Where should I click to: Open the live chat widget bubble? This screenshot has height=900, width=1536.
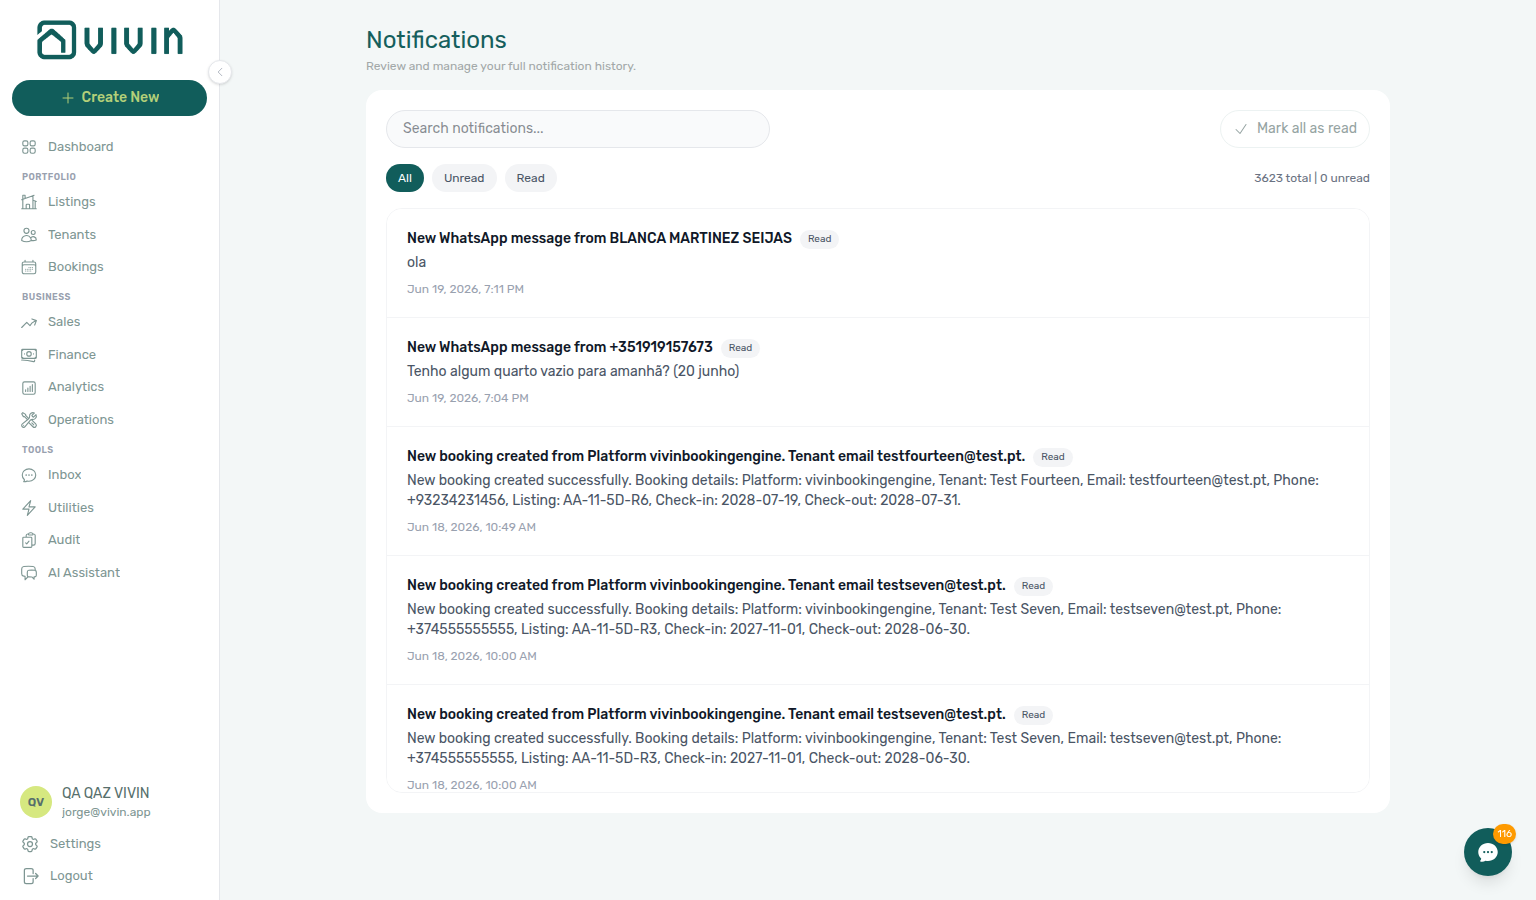pyautogui.click(x=1488, y=852)
